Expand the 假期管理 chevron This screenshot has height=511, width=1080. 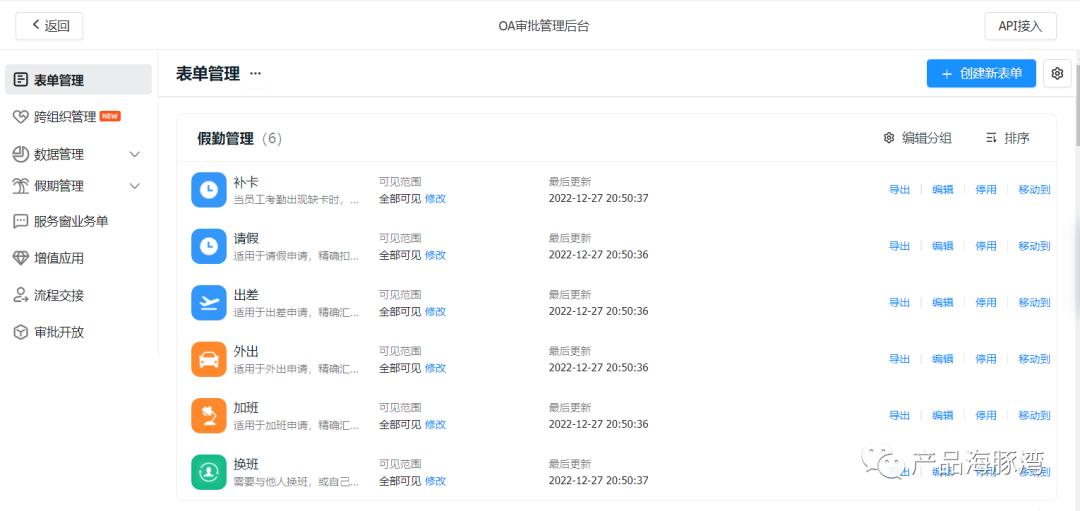(135, 186)
